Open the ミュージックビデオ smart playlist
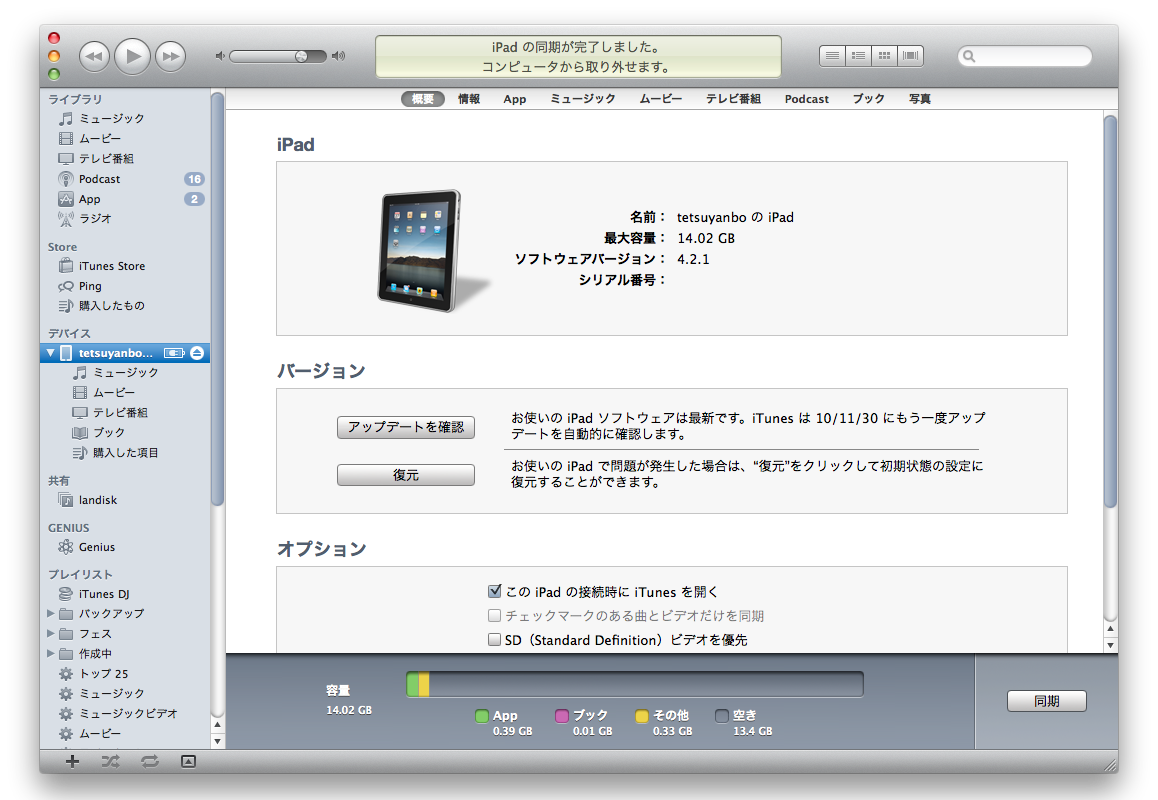Image resolution: width=1158 pixels, height=800 pixels. [125, 714]
